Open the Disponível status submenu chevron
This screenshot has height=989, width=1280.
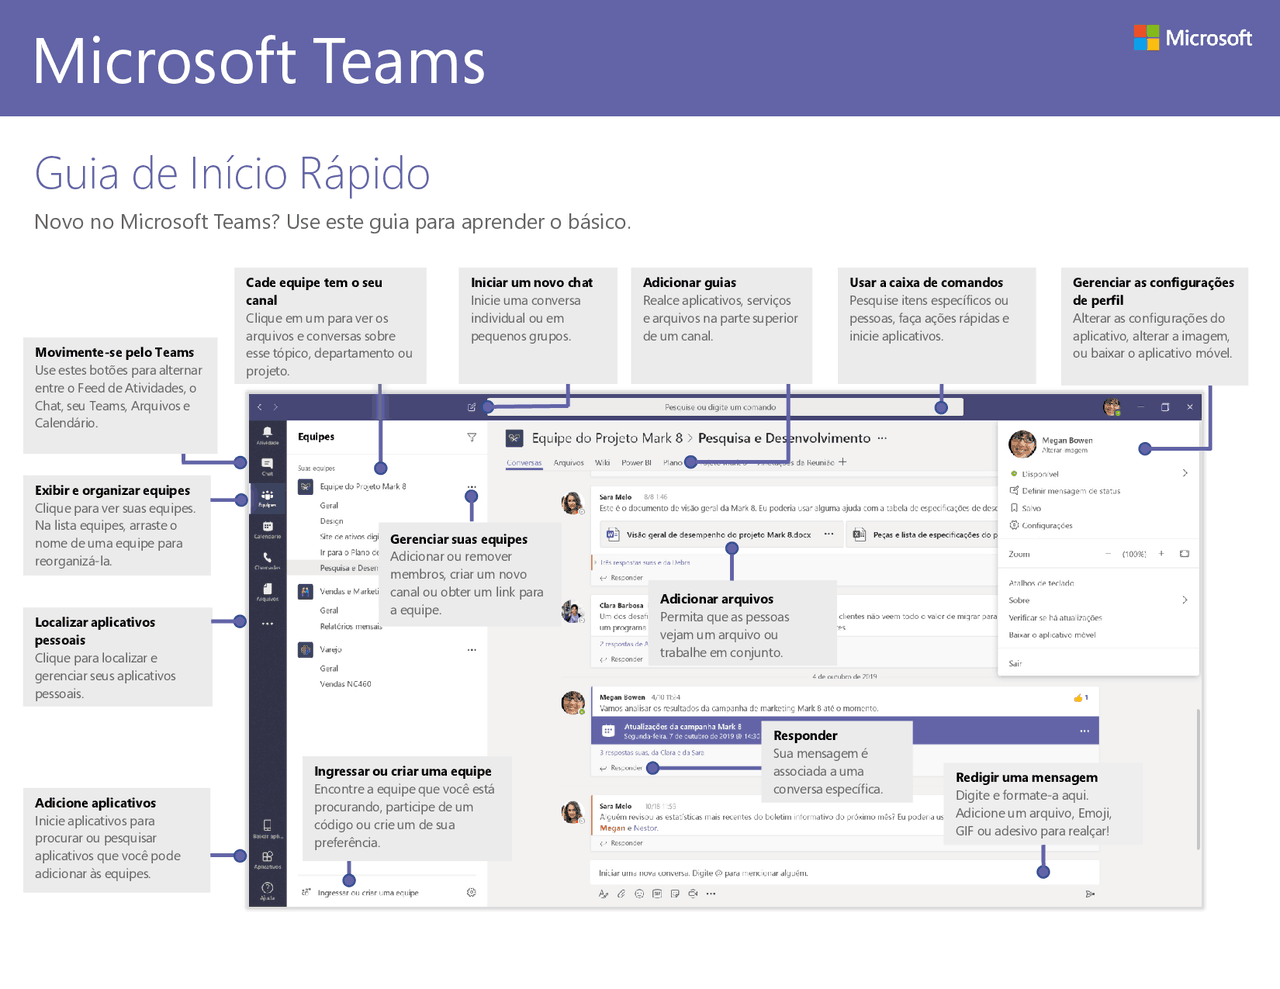1186,473
